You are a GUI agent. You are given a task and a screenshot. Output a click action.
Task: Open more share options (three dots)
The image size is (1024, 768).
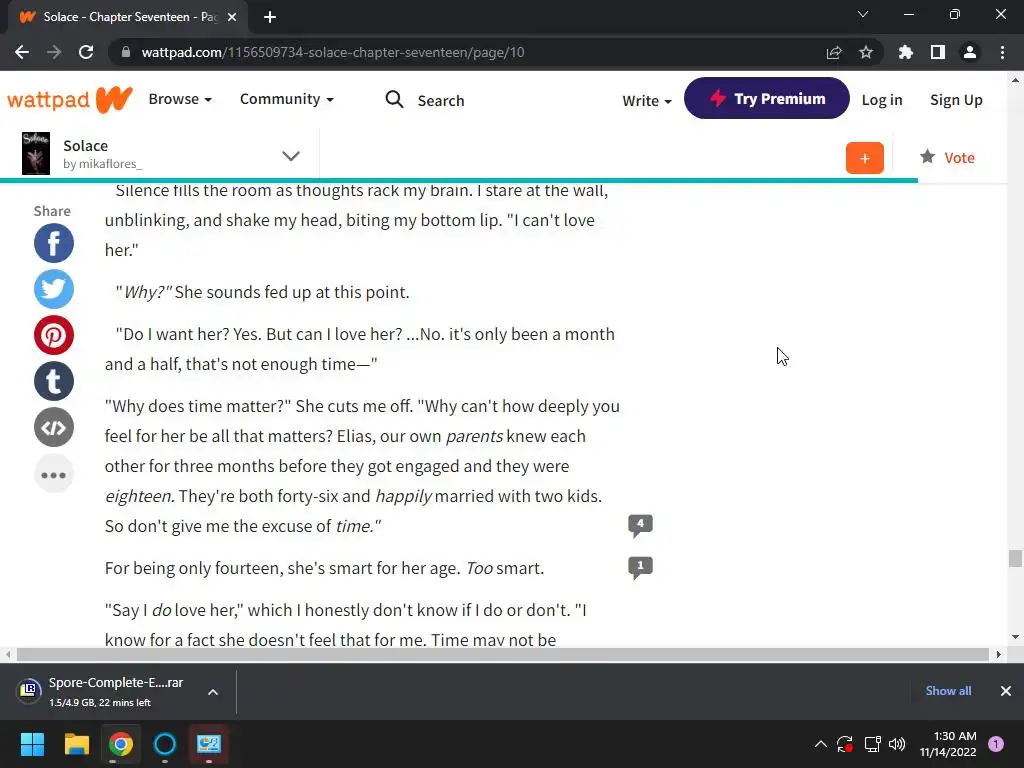pyautogui.click(x=54, y=474)
